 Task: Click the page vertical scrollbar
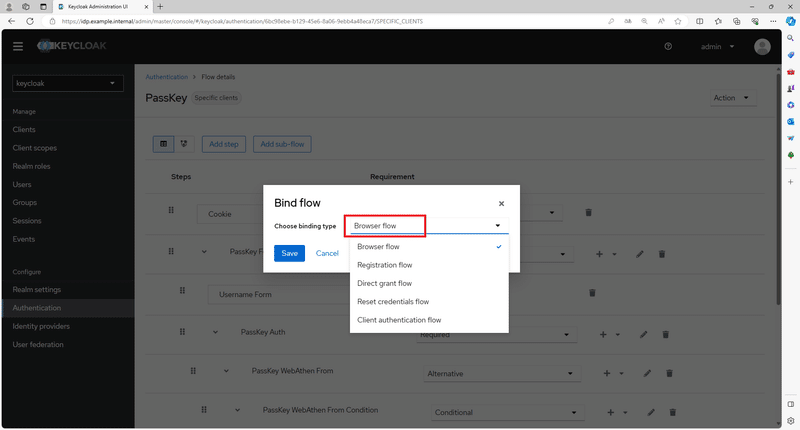point(778,189)
